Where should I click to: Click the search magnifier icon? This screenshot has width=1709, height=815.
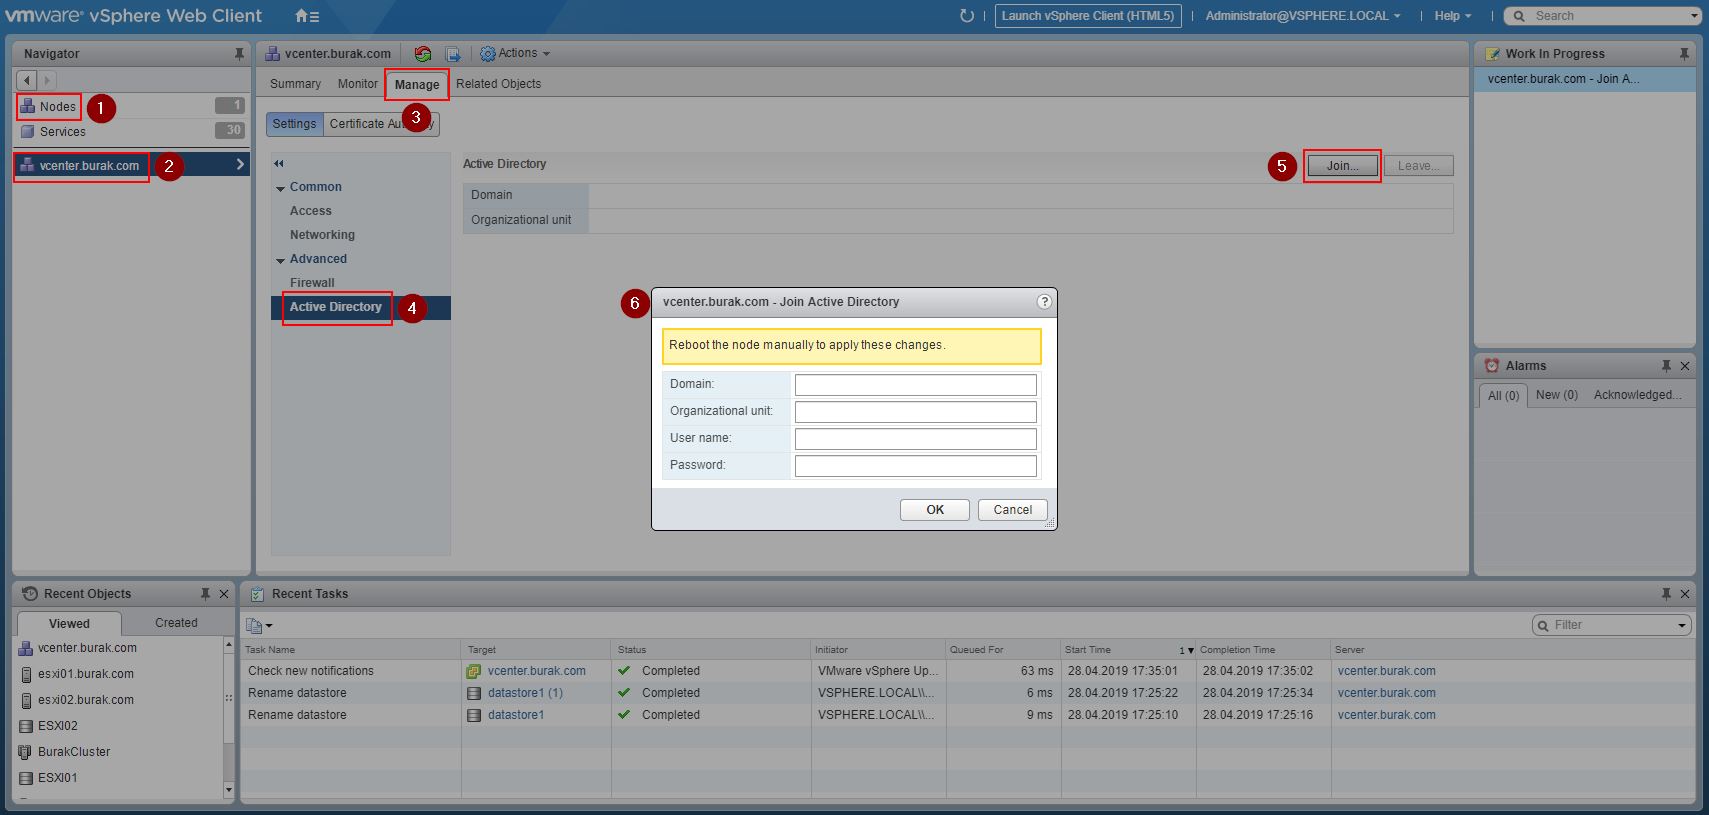click(1520, 16)
